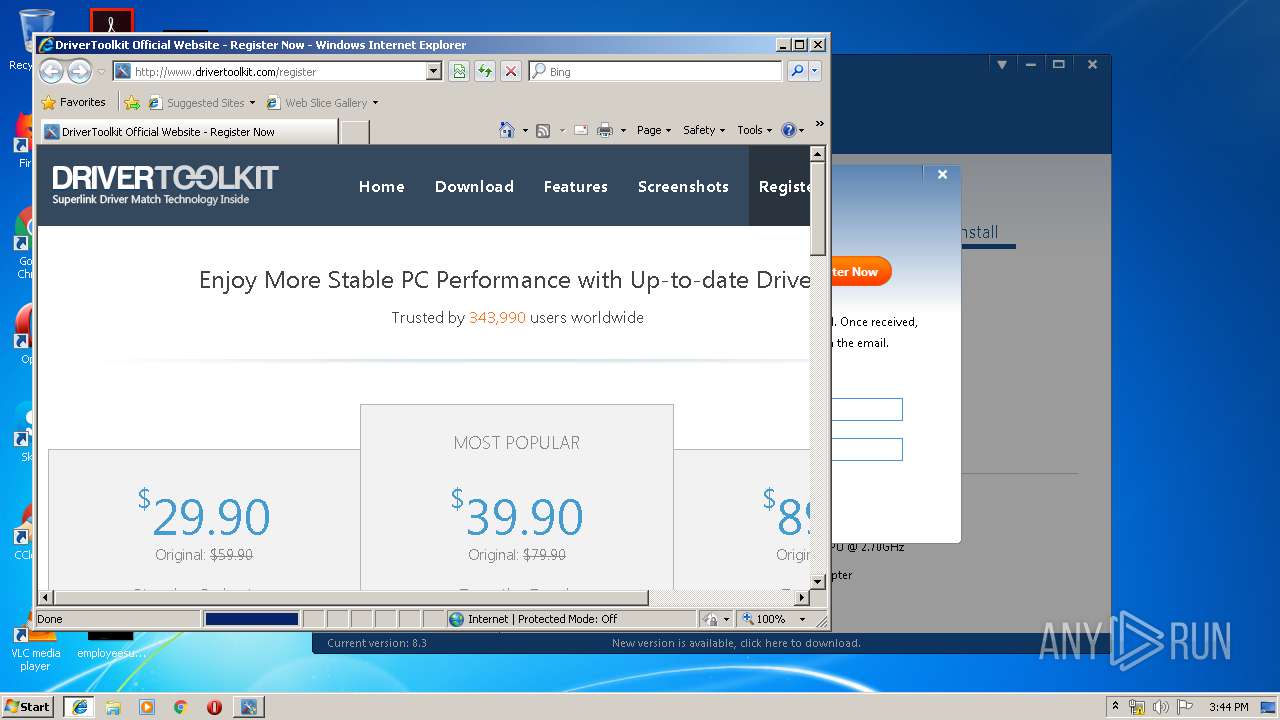
Task: Click the orange Register Now button in dialog
Action: (860, 271)
